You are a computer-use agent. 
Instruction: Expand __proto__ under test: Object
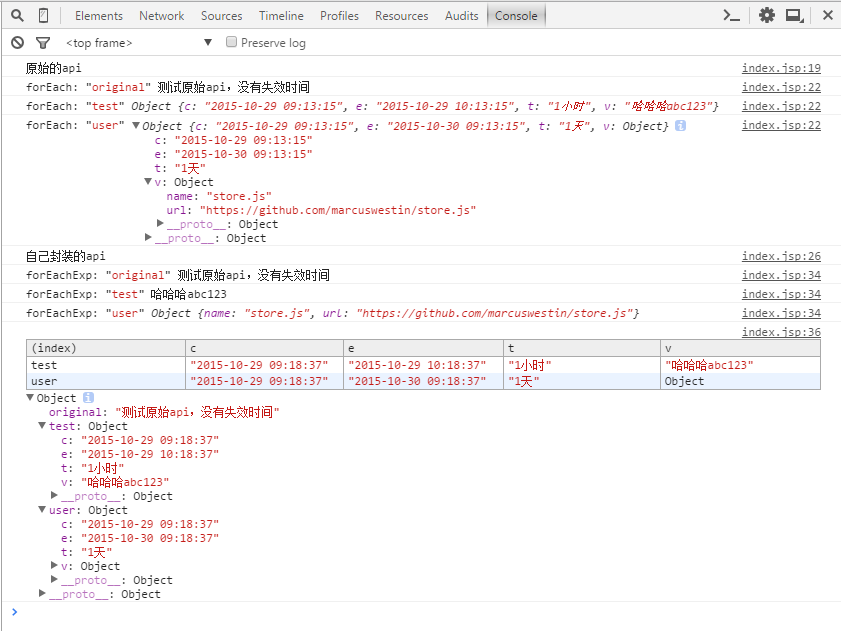(x=54, y=495)
